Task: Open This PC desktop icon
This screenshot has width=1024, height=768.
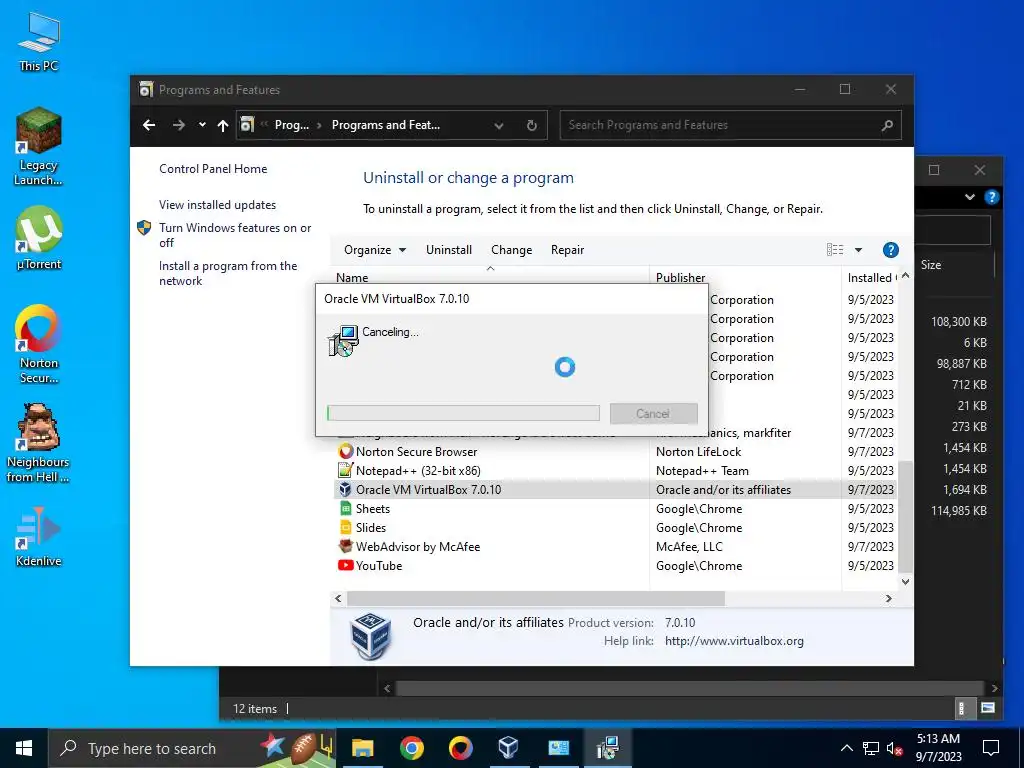Action: [x=39, y=41]
